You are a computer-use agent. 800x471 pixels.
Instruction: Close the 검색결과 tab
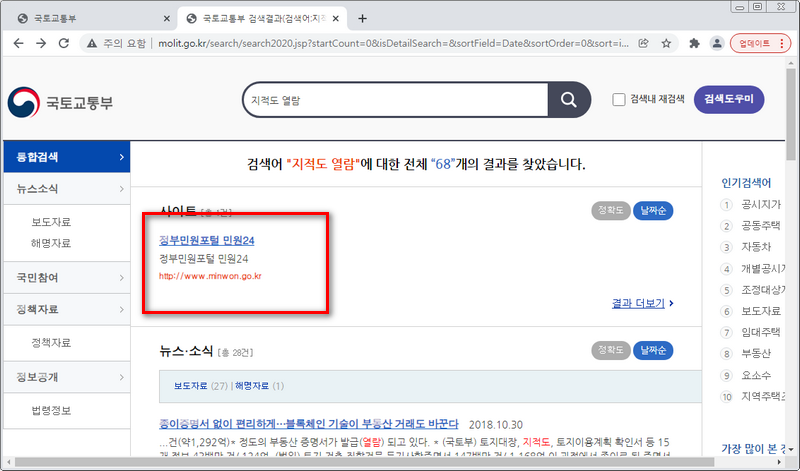pos(336,18)
